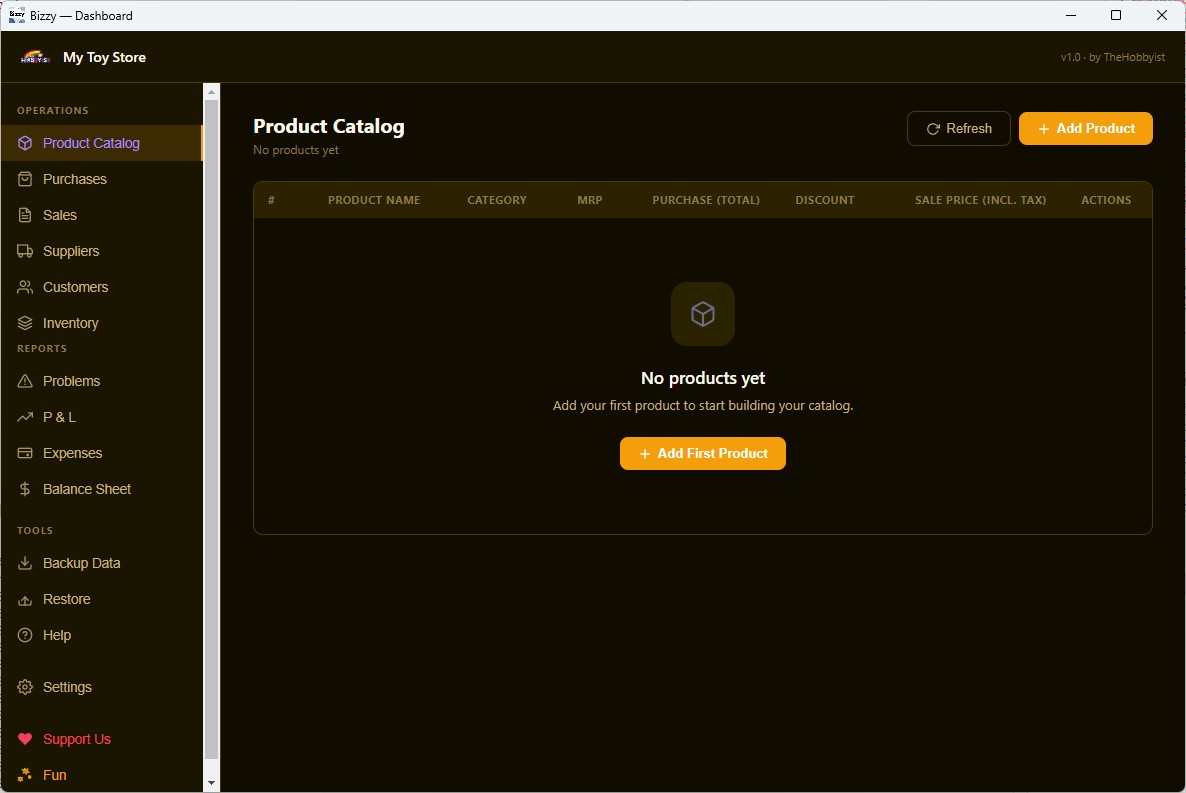Open the Sales document icon
The height and width of the screenshot is (793, 1186).
click(x=24, y=215)
